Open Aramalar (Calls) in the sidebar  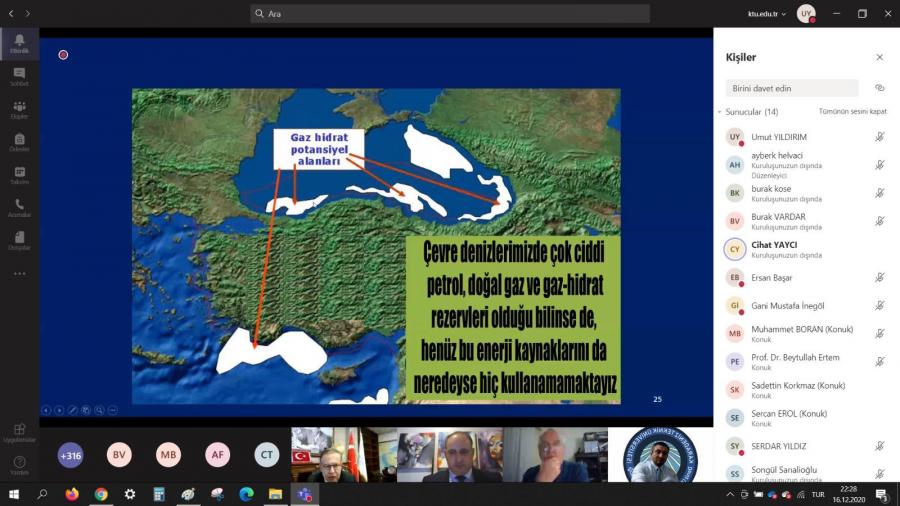pyautogui.click(x=19, y=208)
